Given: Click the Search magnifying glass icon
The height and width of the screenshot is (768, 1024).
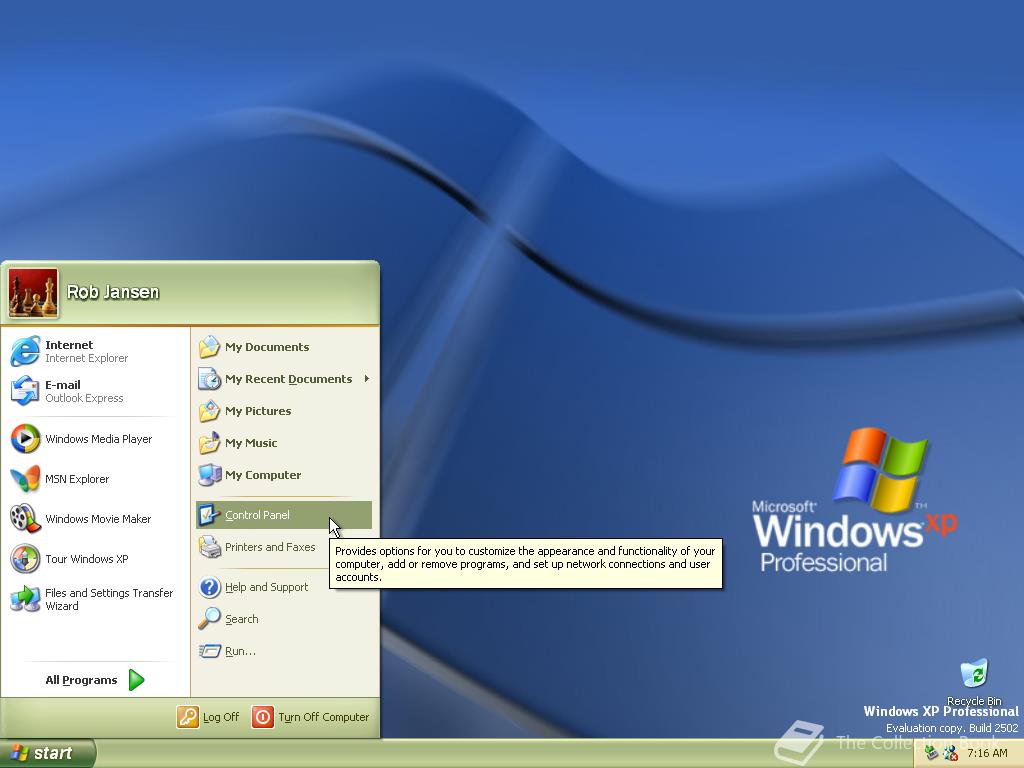Looking at the screenshot, I should click(x=210, y=618).
